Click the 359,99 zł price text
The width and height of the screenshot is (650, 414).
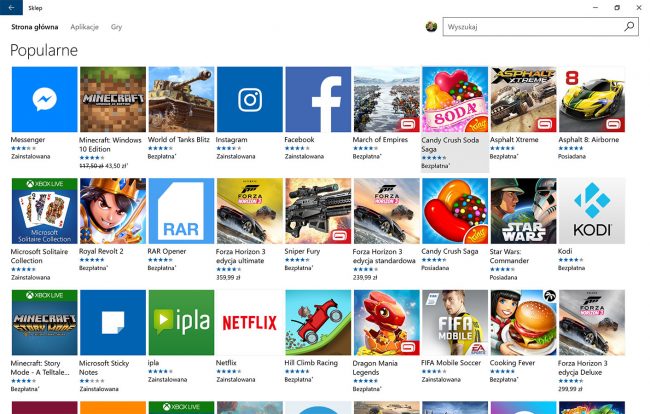tap(228, 277)
